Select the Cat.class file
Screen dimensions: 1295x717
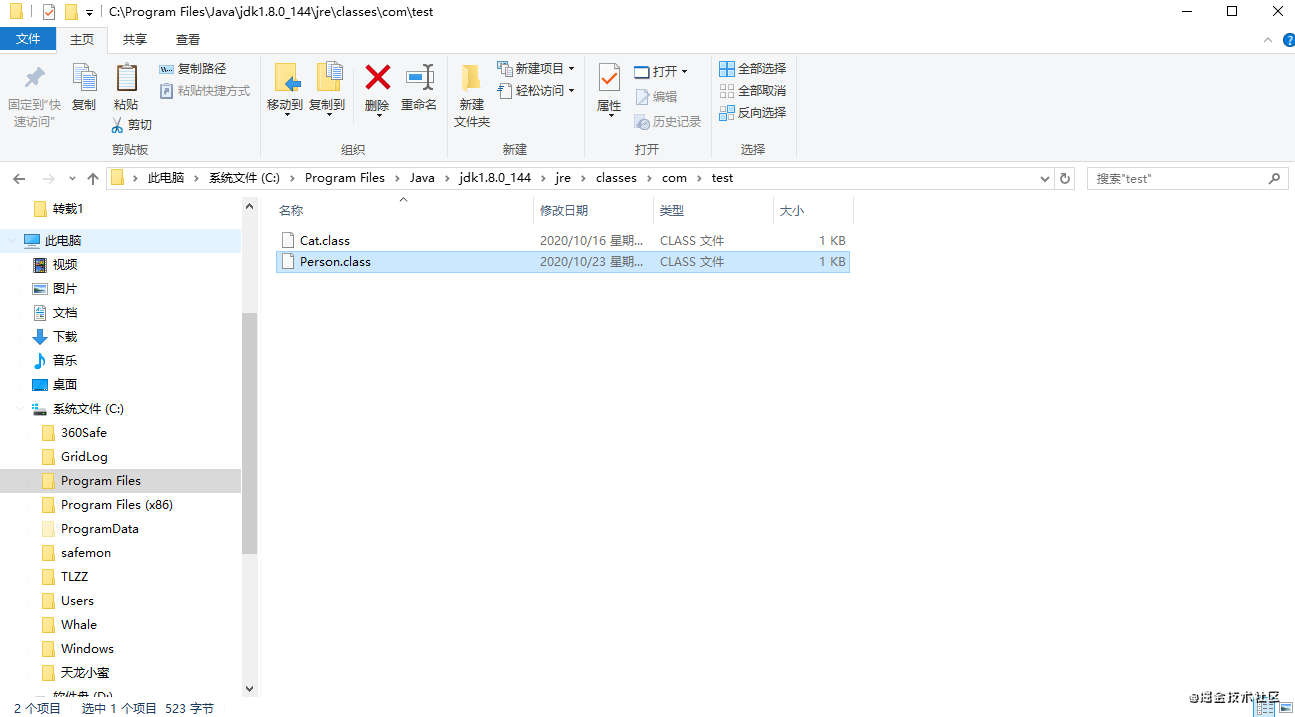[x=562, y=241]
